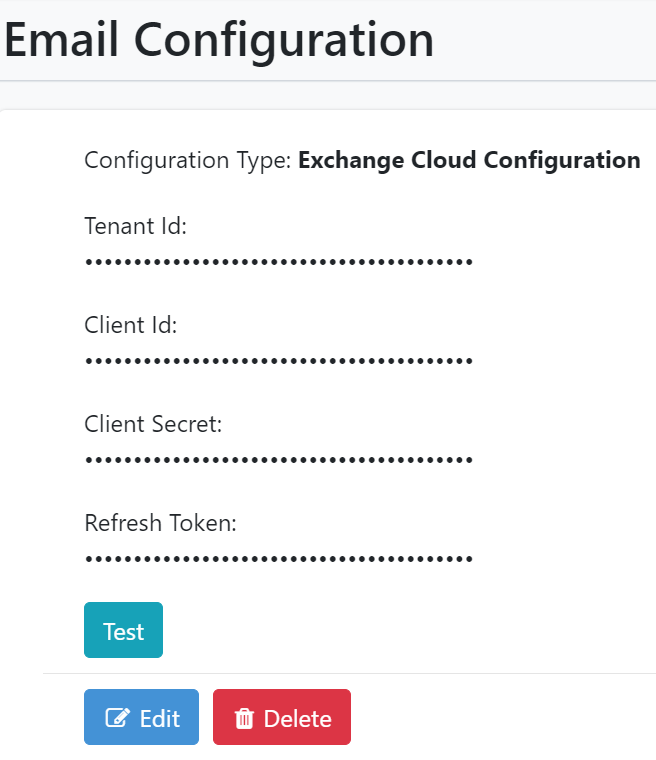Click the masked Tenant Id value
The height and width of the screenshot is (760, 656).
coord(278,263)
